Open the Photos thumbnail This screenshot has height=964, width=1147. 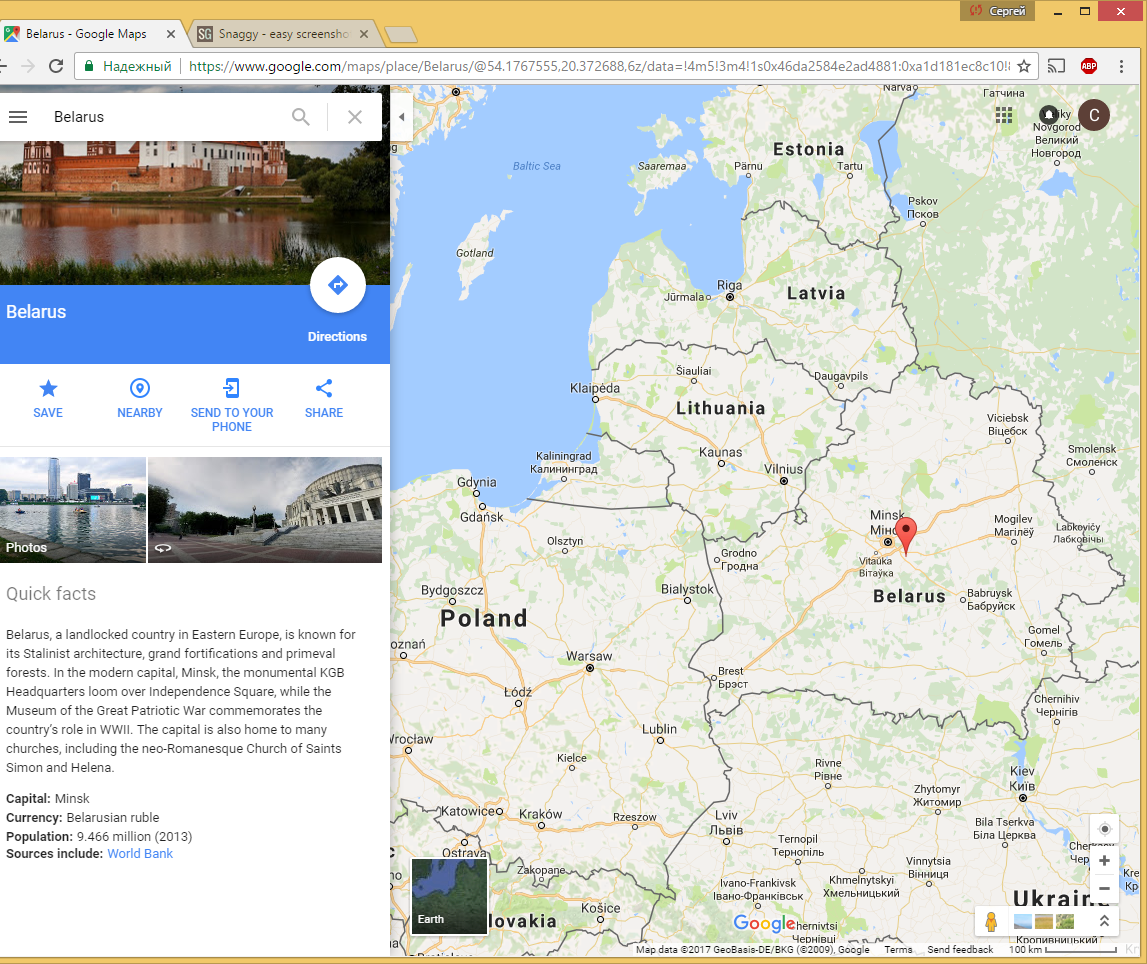tap(73, 510)
